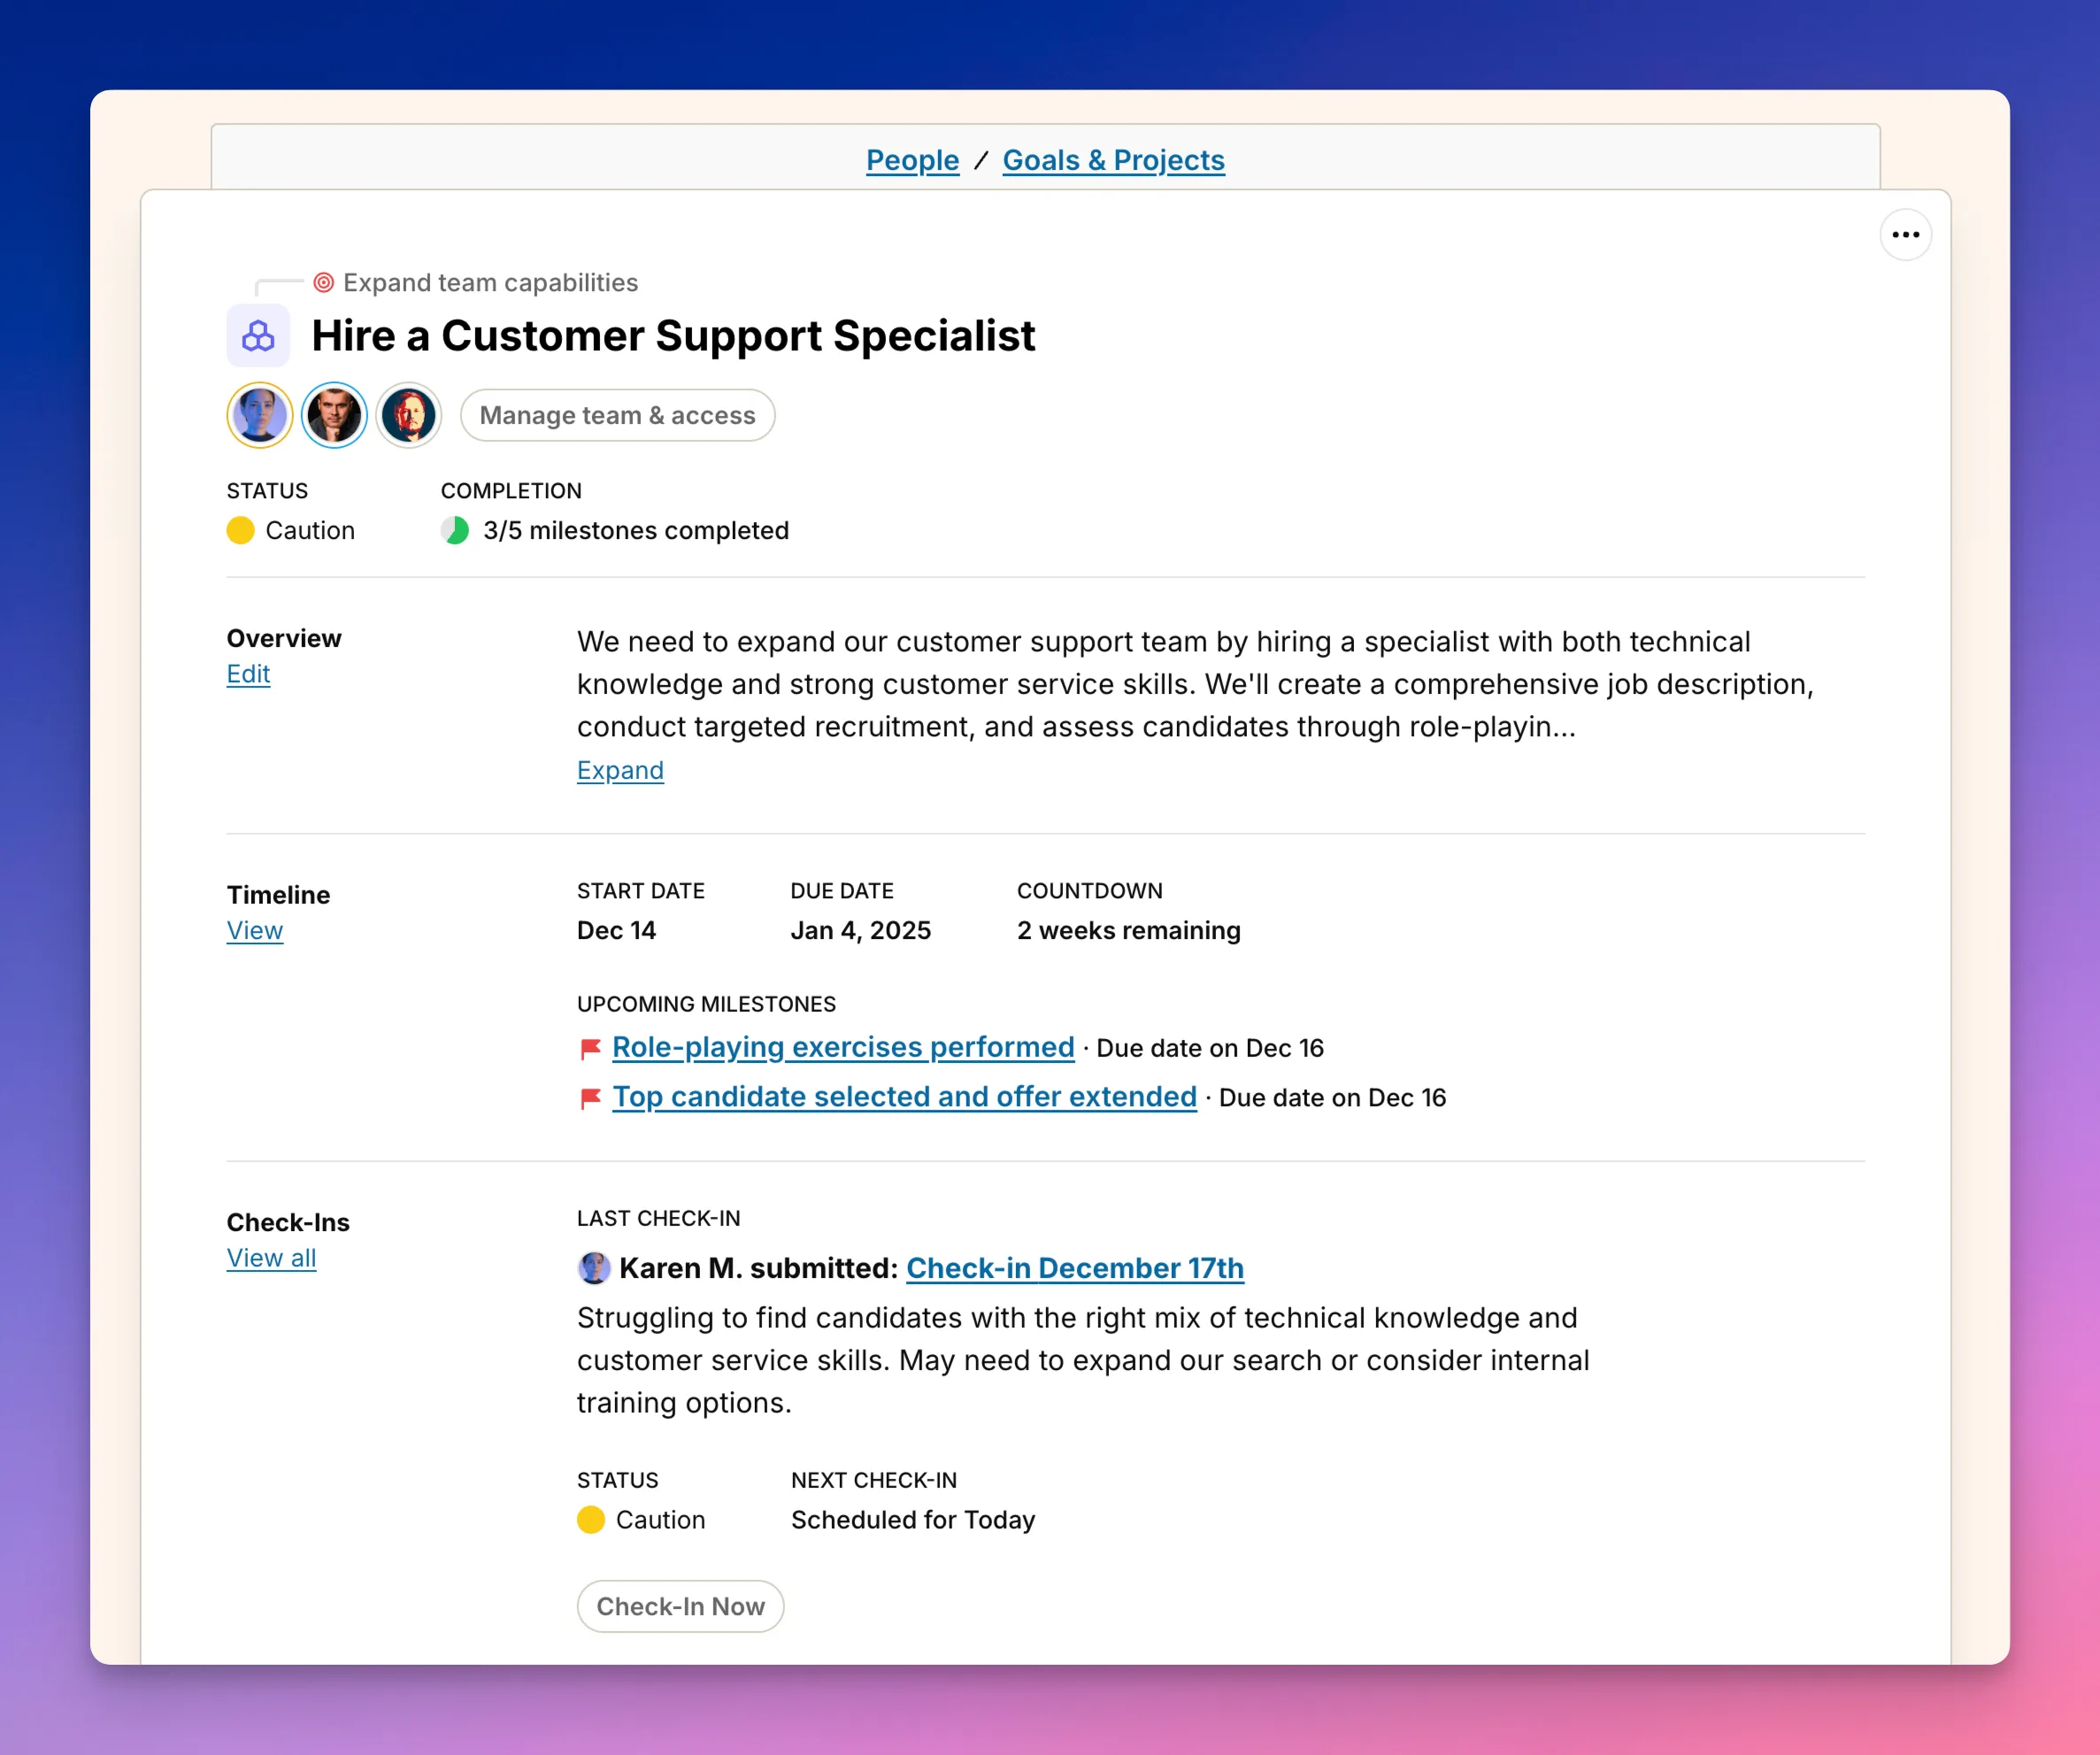
Task: Open the Goals & Projects breadcrumb
Action: click(1113, 159)
